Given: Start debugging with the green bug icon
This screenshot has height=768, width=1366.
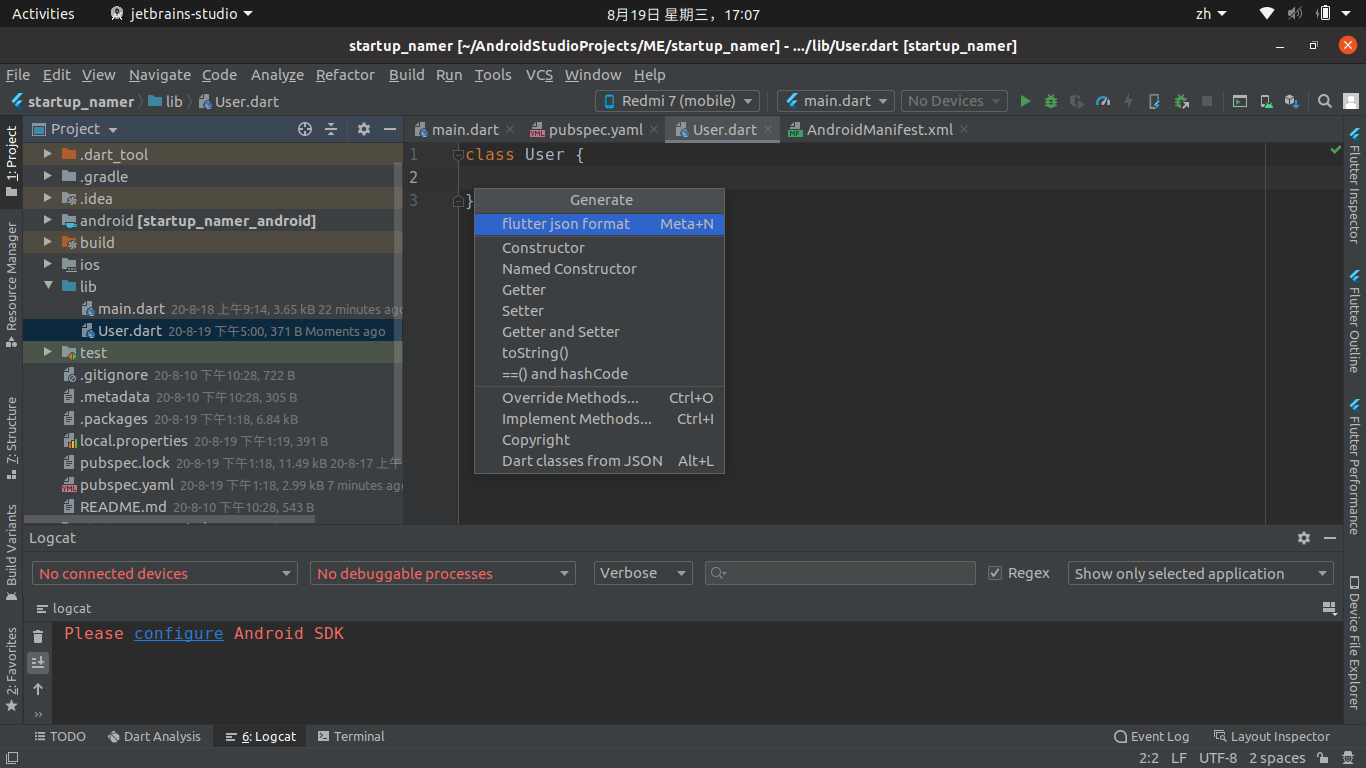Looking at the screenshot, I should click(x=1051, y=101).
